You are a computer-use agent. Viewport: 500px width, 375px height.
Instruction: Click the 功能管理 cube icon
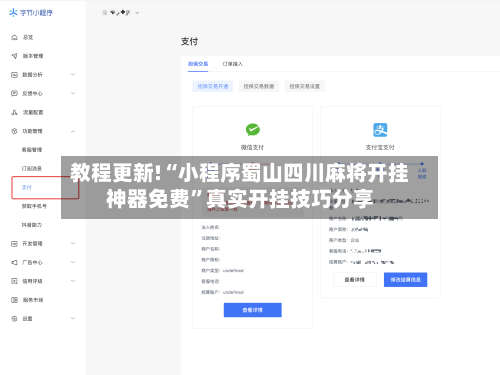coord(14,131)
